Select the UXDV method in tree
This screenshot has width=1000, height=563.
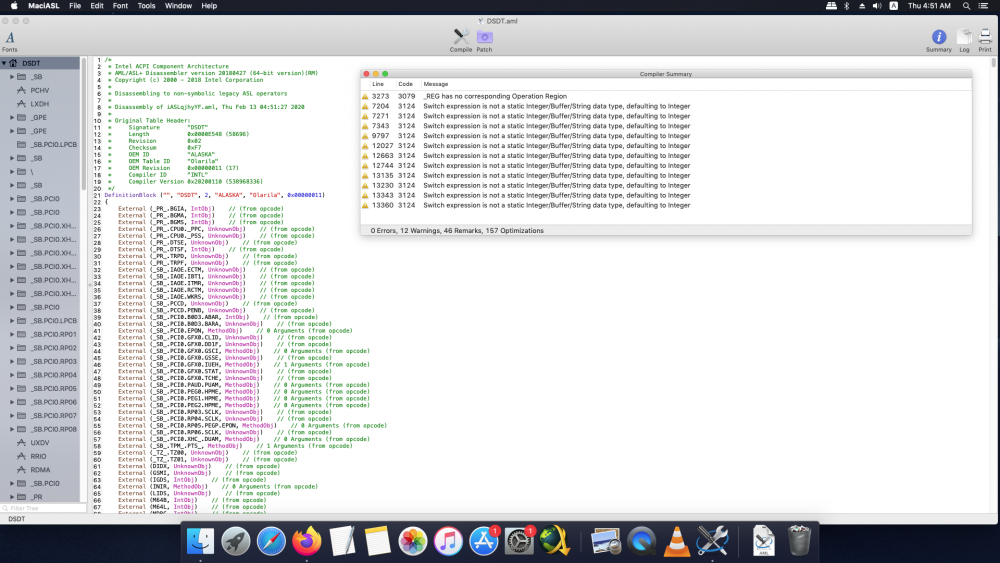[40, 442]
